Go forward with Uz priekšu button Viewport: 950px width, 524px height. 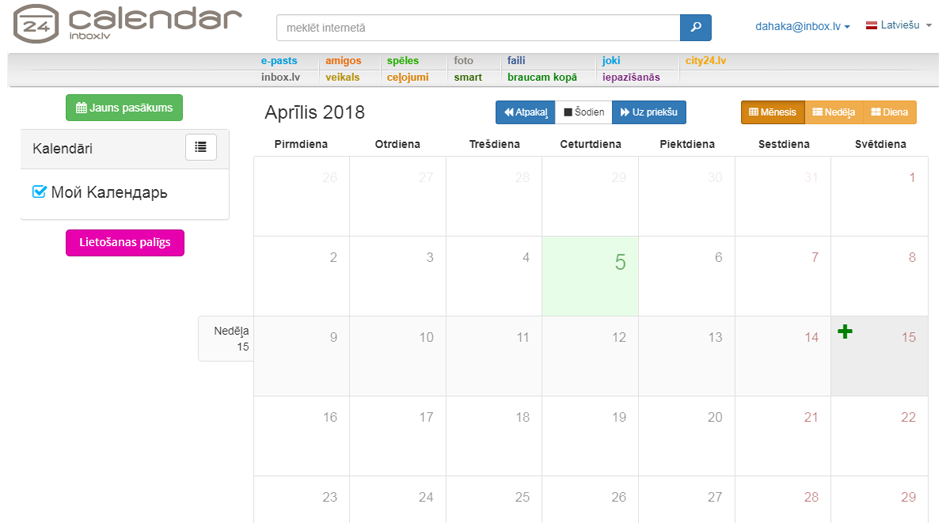[x=649, y=112]
